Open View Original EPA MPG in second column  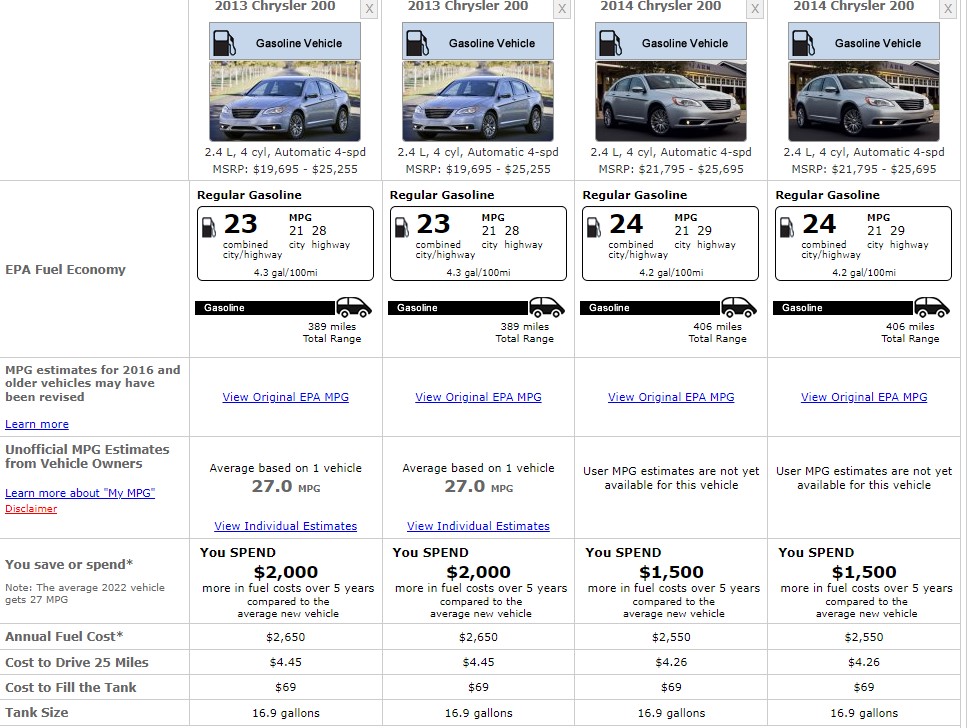479,397
